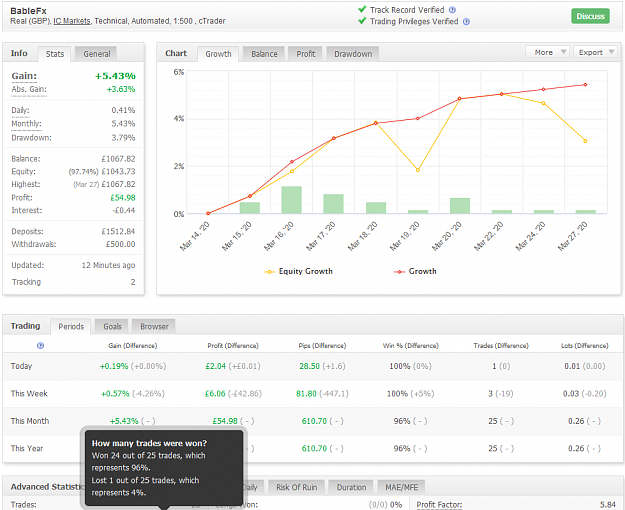Open the Periods trading tab
The height and width of the screenshot is (510, 625).
pyautogui.click(x=71, y=327)
